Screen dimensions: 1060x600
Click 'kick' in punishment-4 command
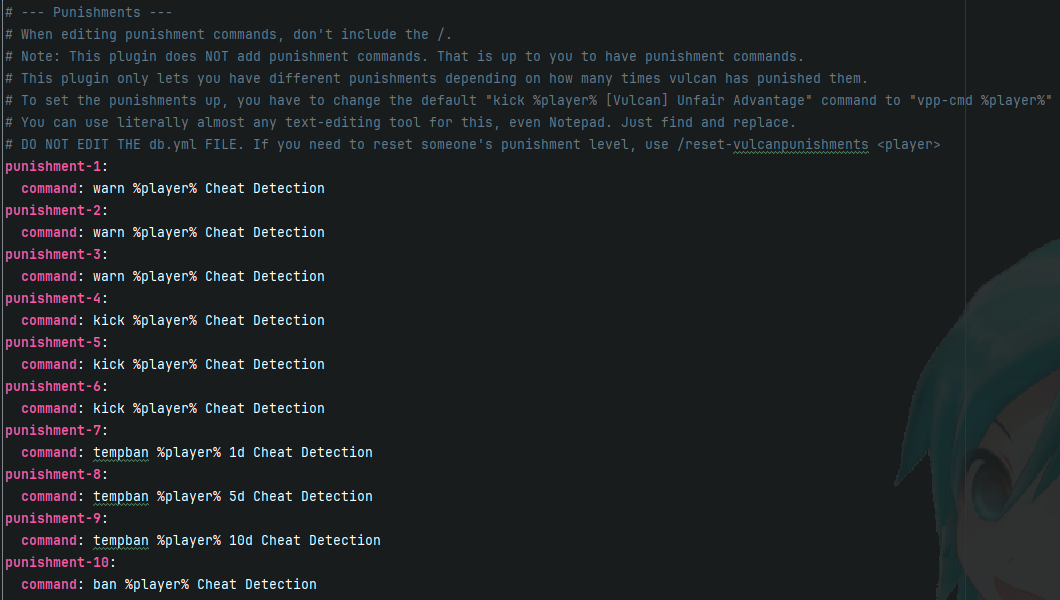click(x=109, y=320)
